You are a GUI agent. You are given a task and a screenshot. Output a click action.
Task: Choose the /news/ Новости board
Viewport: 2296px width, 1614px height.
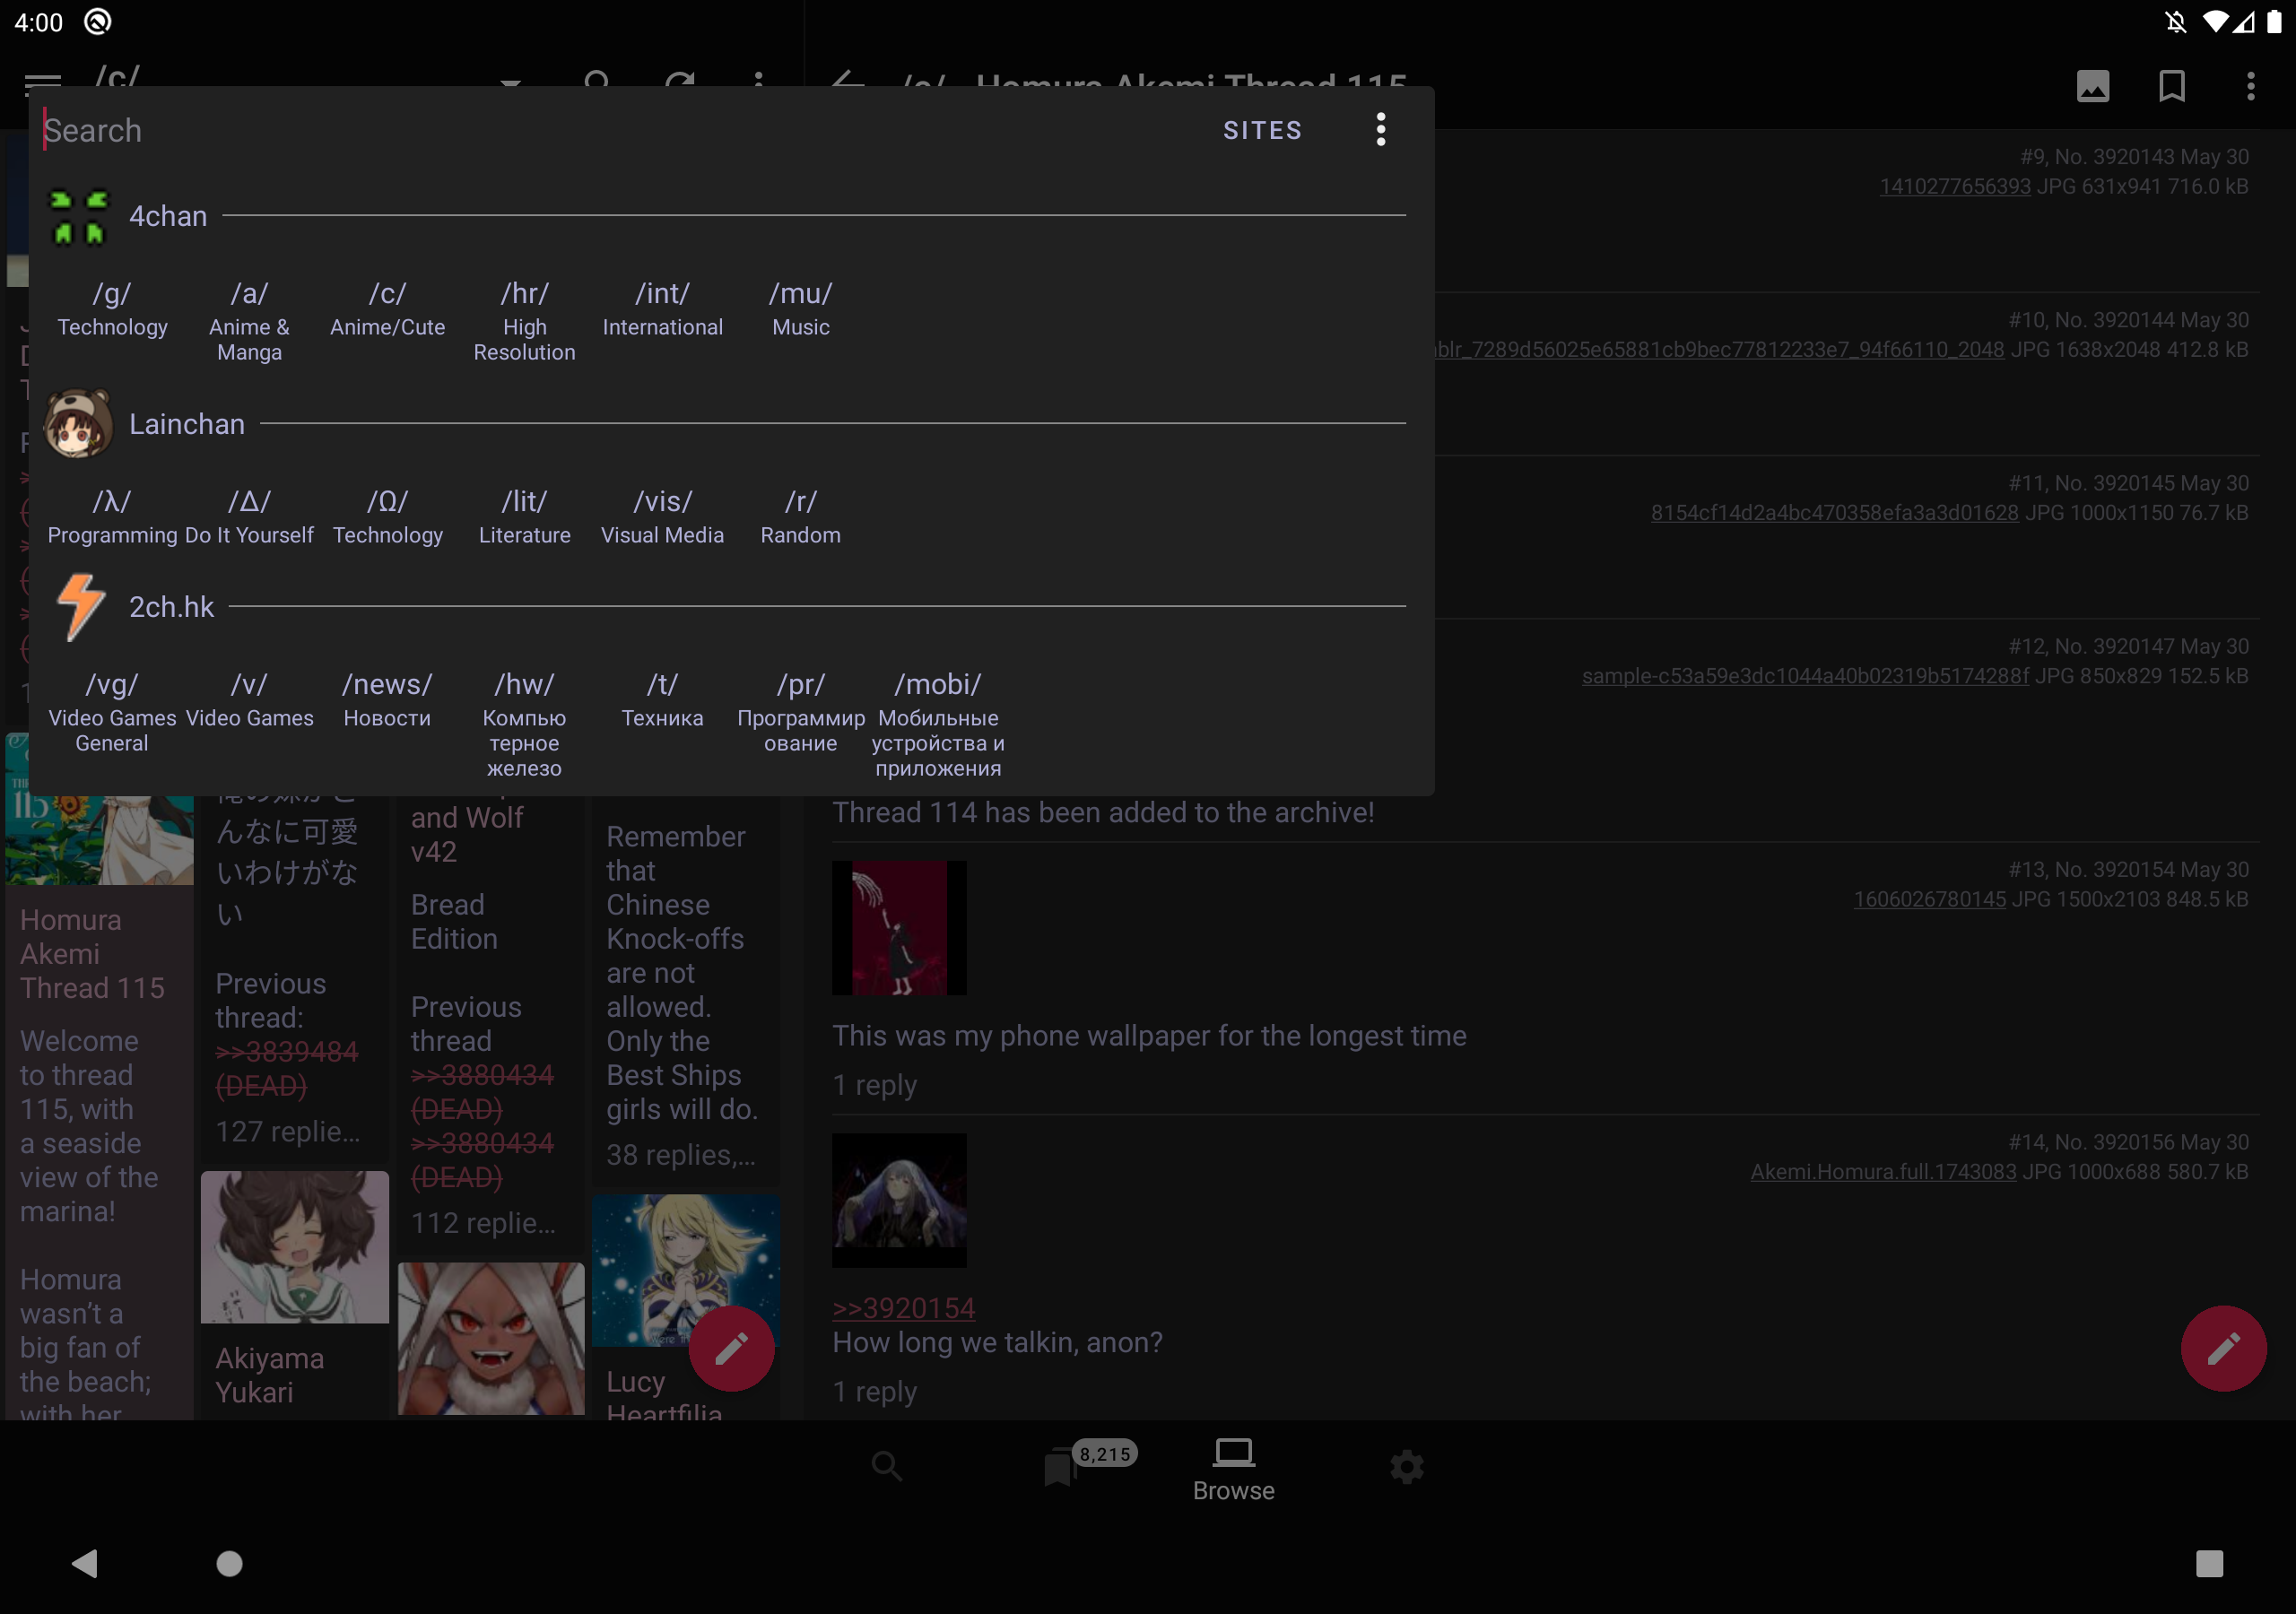click(x=387, y=699)
